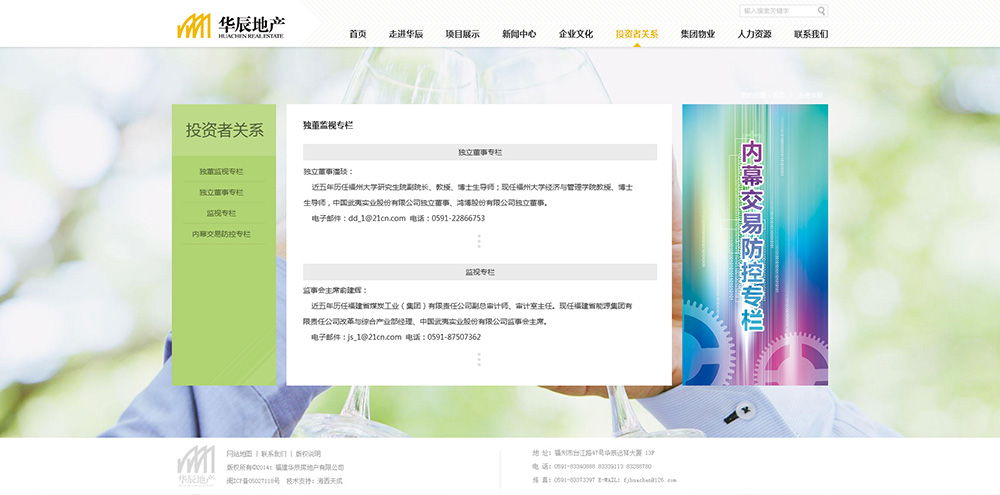Click dots under the supervisor section
Image resolution: width=1000 pixels, height=495 pixels.
[479, 359]
